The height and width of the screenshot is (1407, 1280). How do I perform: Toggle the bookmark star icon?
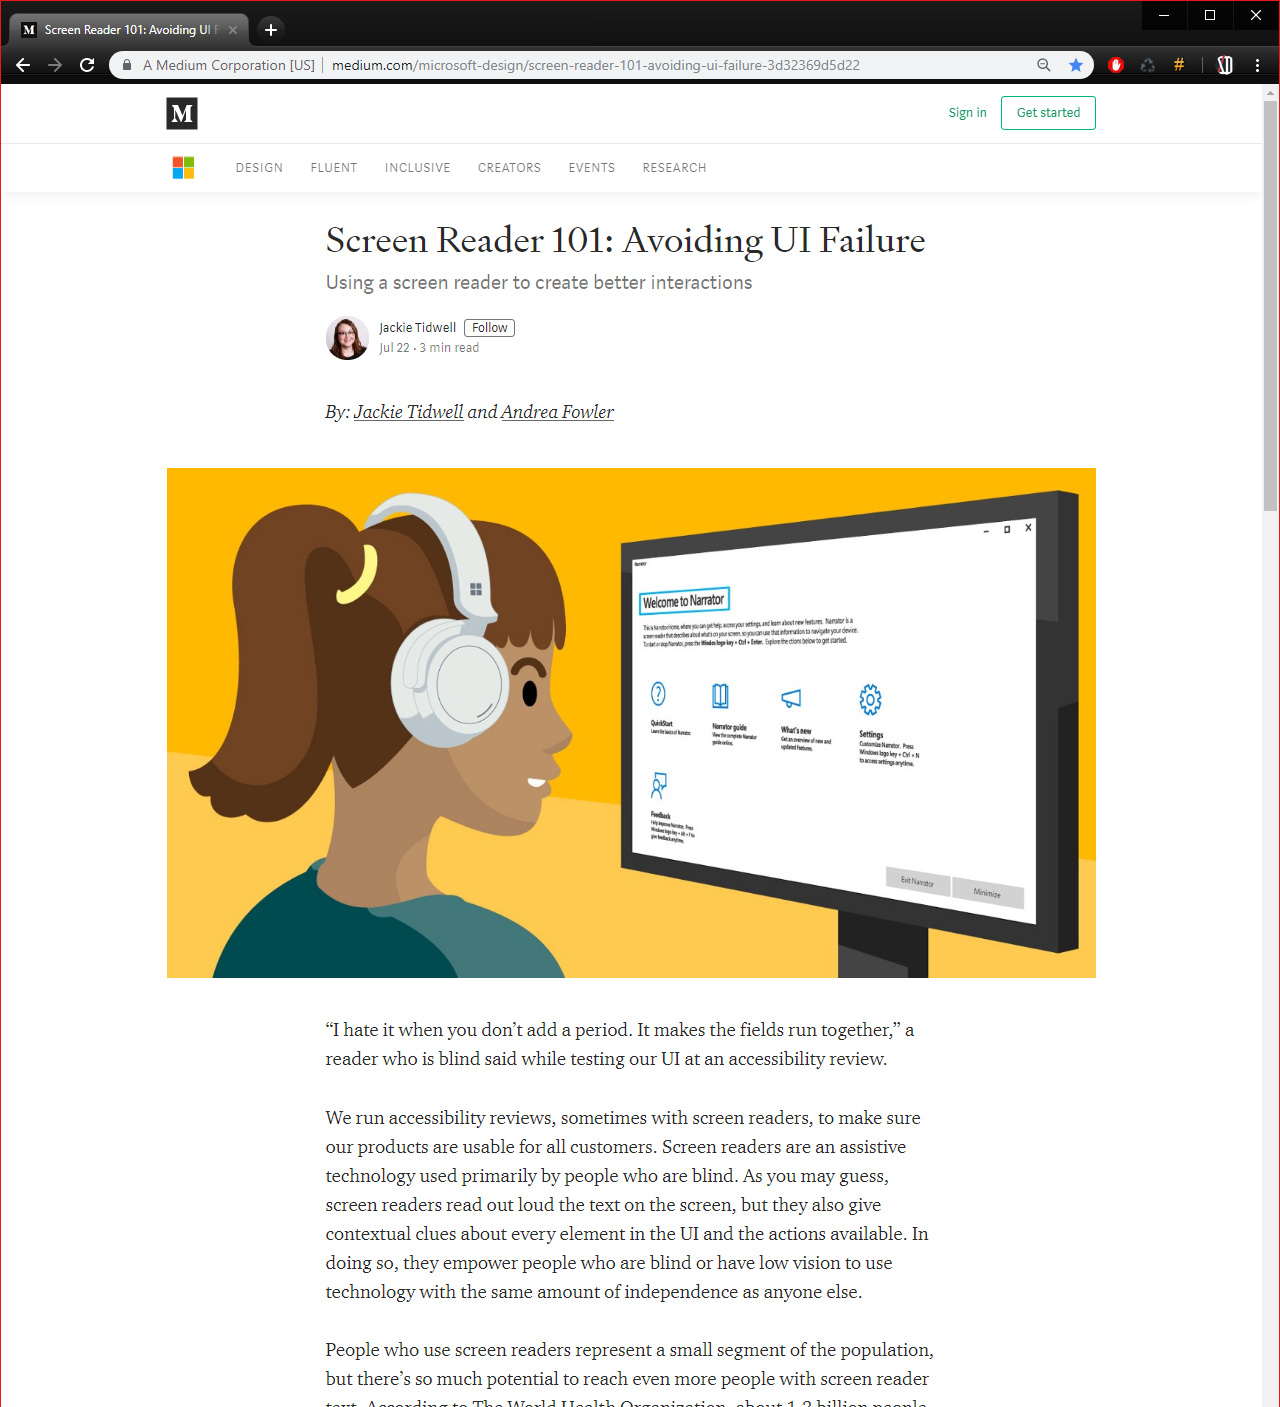(x=1076, y=65)
